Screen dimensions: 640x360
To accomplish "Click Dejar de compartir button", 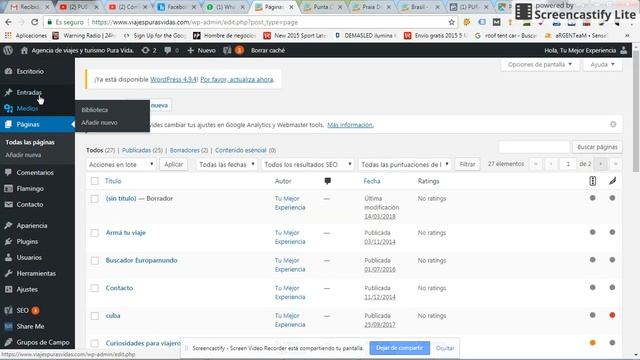I will tap(400, 348).
